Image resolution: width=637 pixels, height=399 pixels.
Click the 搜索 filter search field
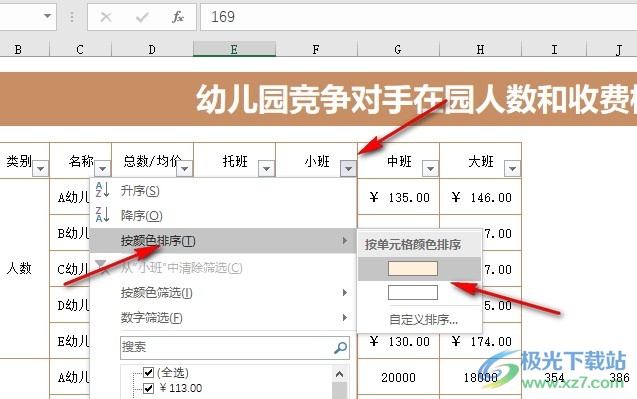coord(234,347)
